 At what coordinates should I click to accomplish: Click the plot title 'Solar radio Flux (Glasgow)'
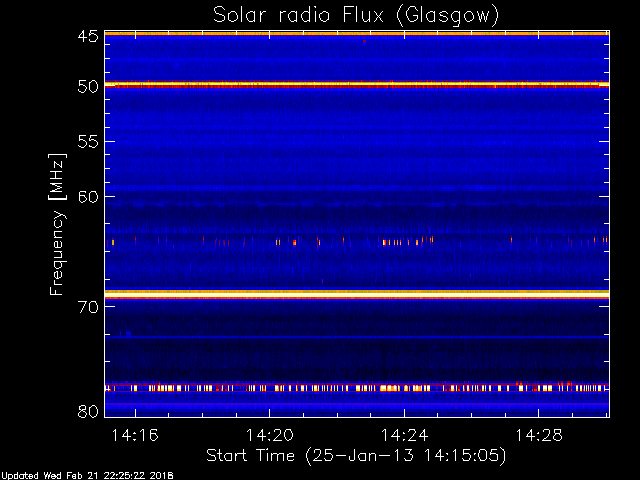click(x=356, y=16)
